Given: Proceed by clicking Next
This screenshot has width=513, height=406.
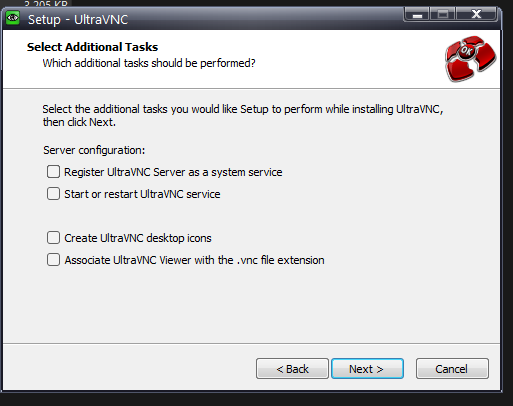Looking at the screenshot, I should (x=367, y=369).
